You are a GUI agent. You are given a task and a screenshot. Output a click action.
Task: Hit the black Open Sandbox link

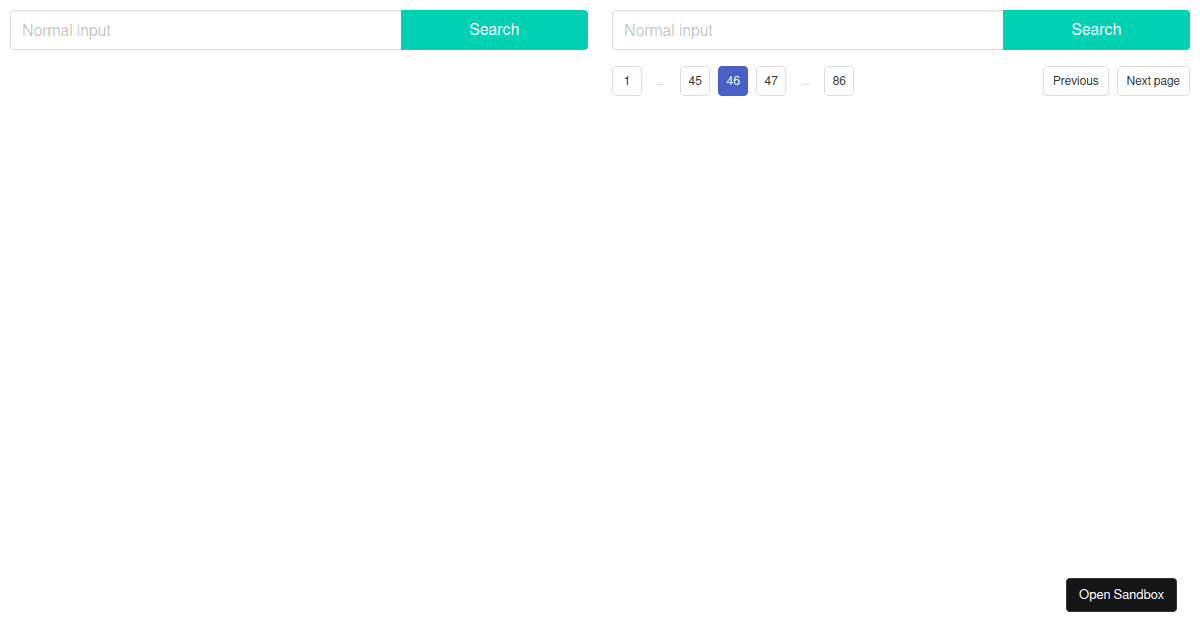click(x=1121, y=595)
